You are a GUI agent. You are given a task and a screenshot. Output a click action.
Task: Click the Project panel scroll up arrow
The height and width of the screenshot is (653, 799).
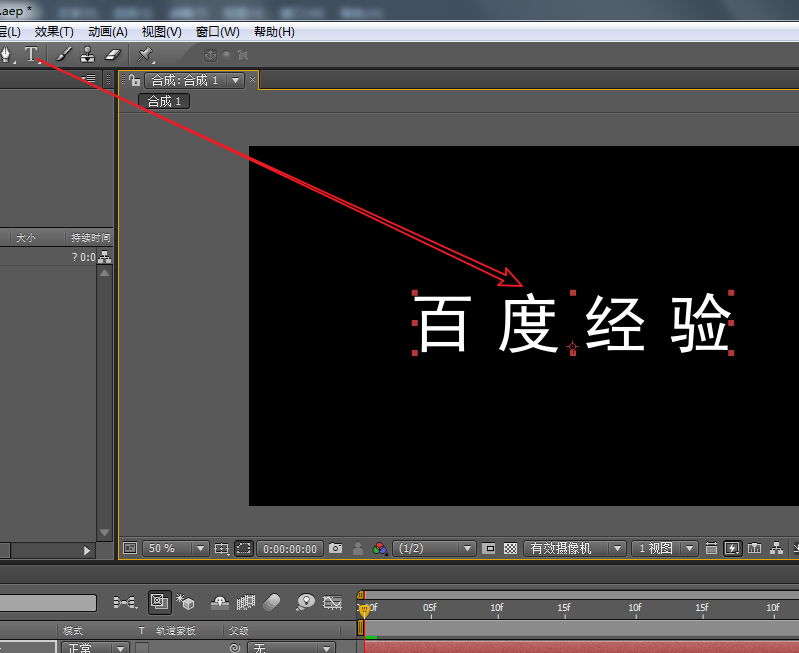point(104,273)
